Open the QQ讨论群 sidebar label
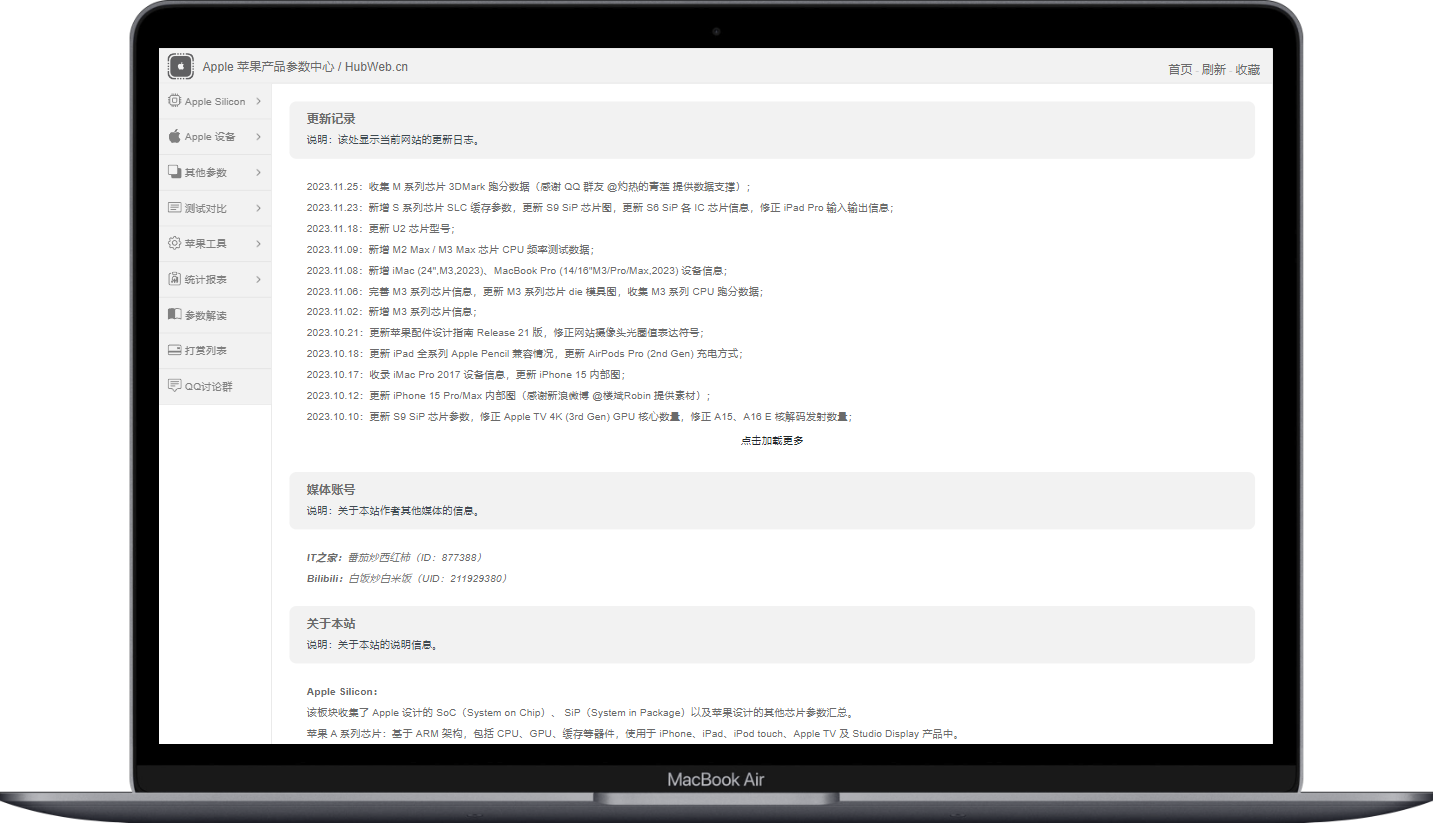 [209, 387]
